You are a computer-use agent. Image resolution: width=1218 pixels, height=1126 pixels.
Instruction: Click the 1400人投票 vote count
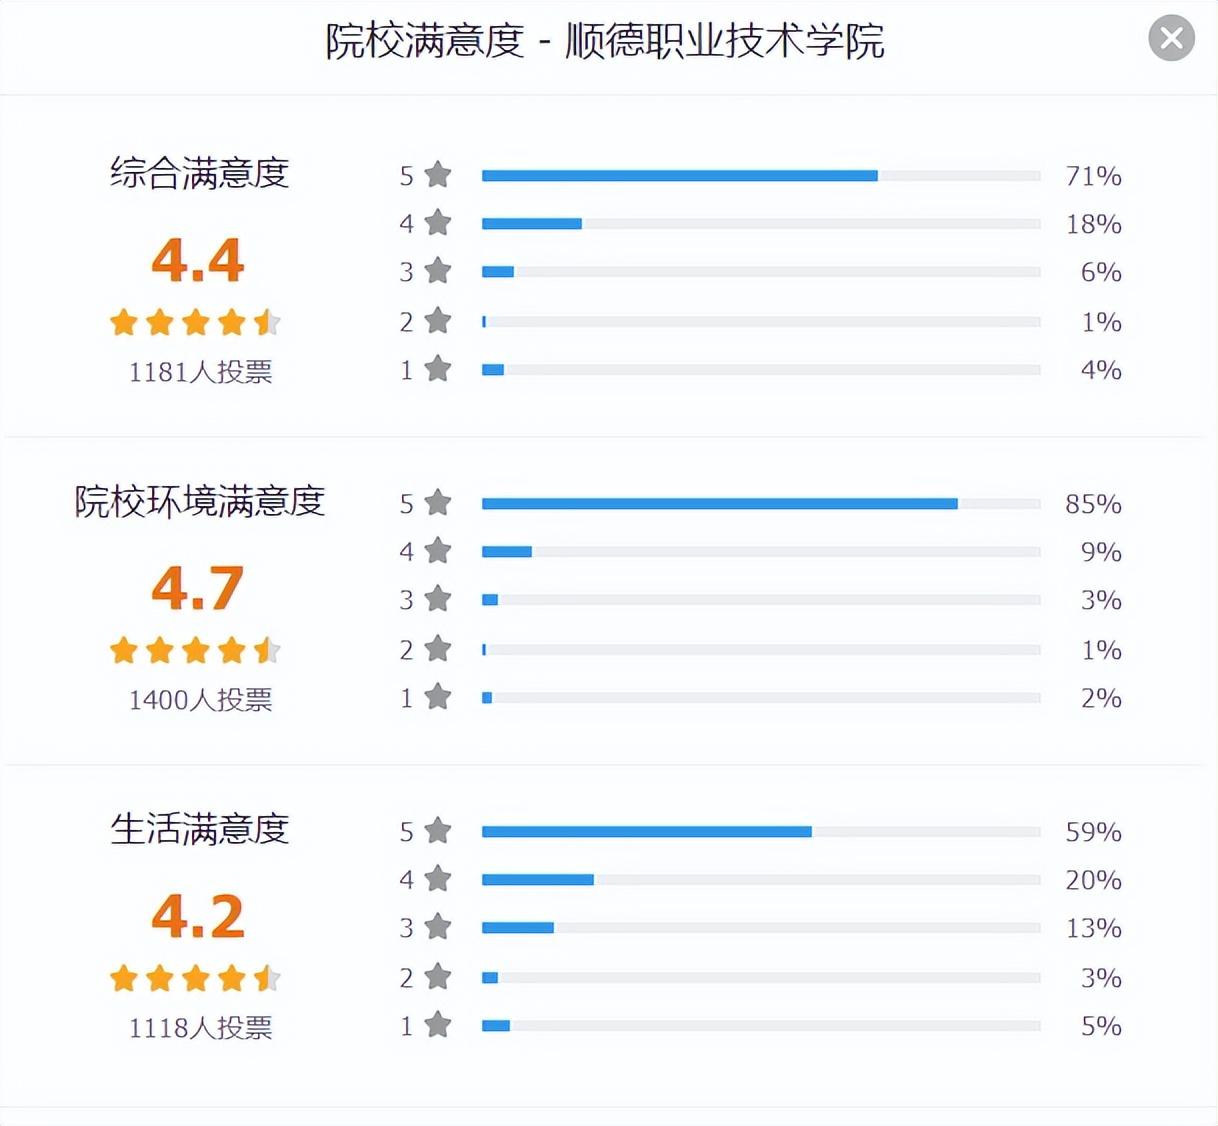tap(200, 700)
